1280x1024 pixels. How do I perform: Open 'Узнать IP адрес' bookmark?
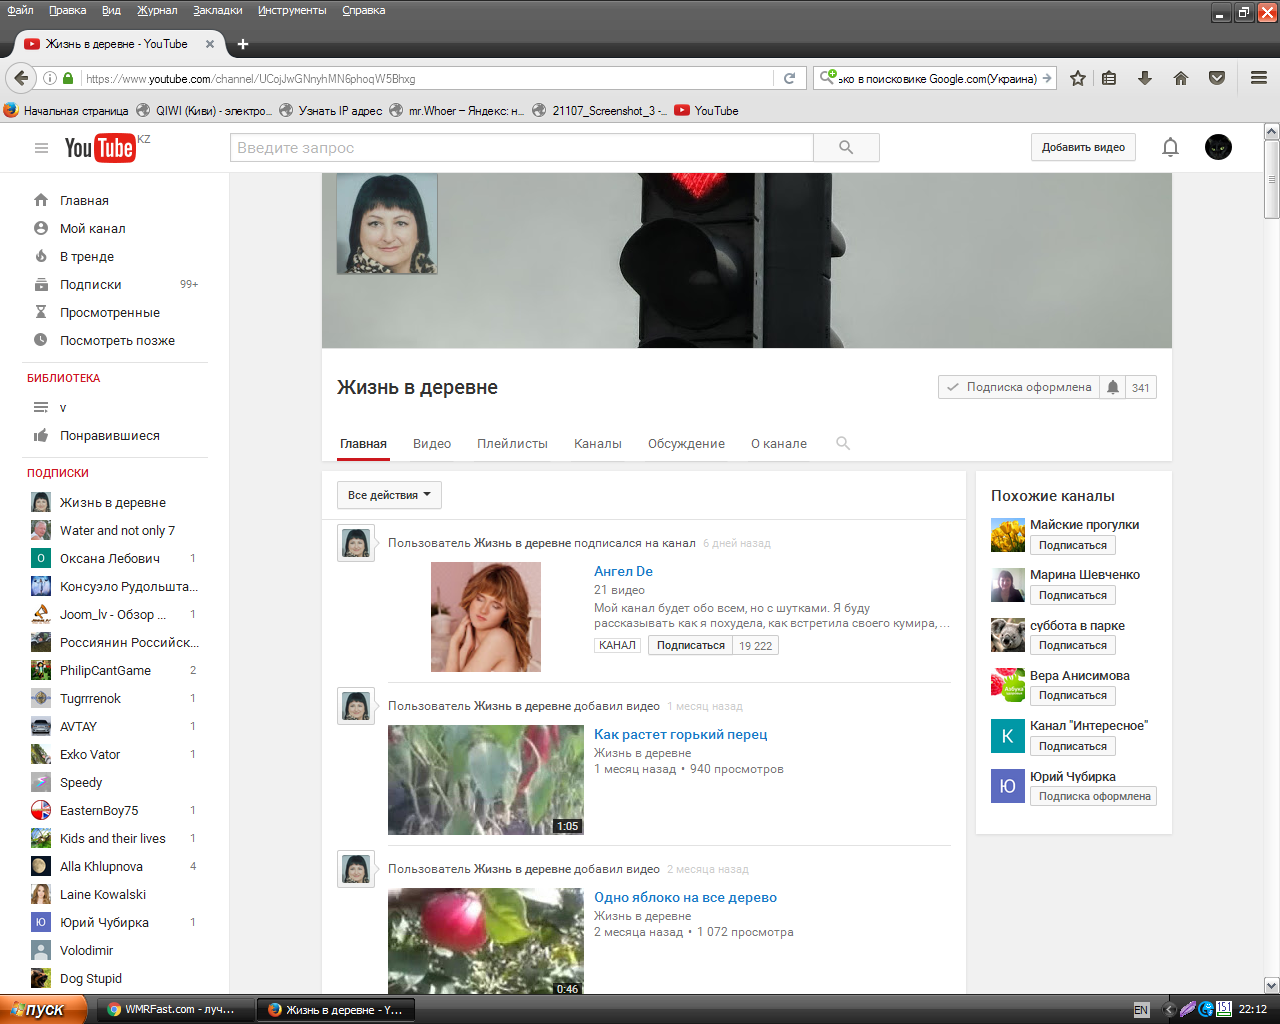331,110
